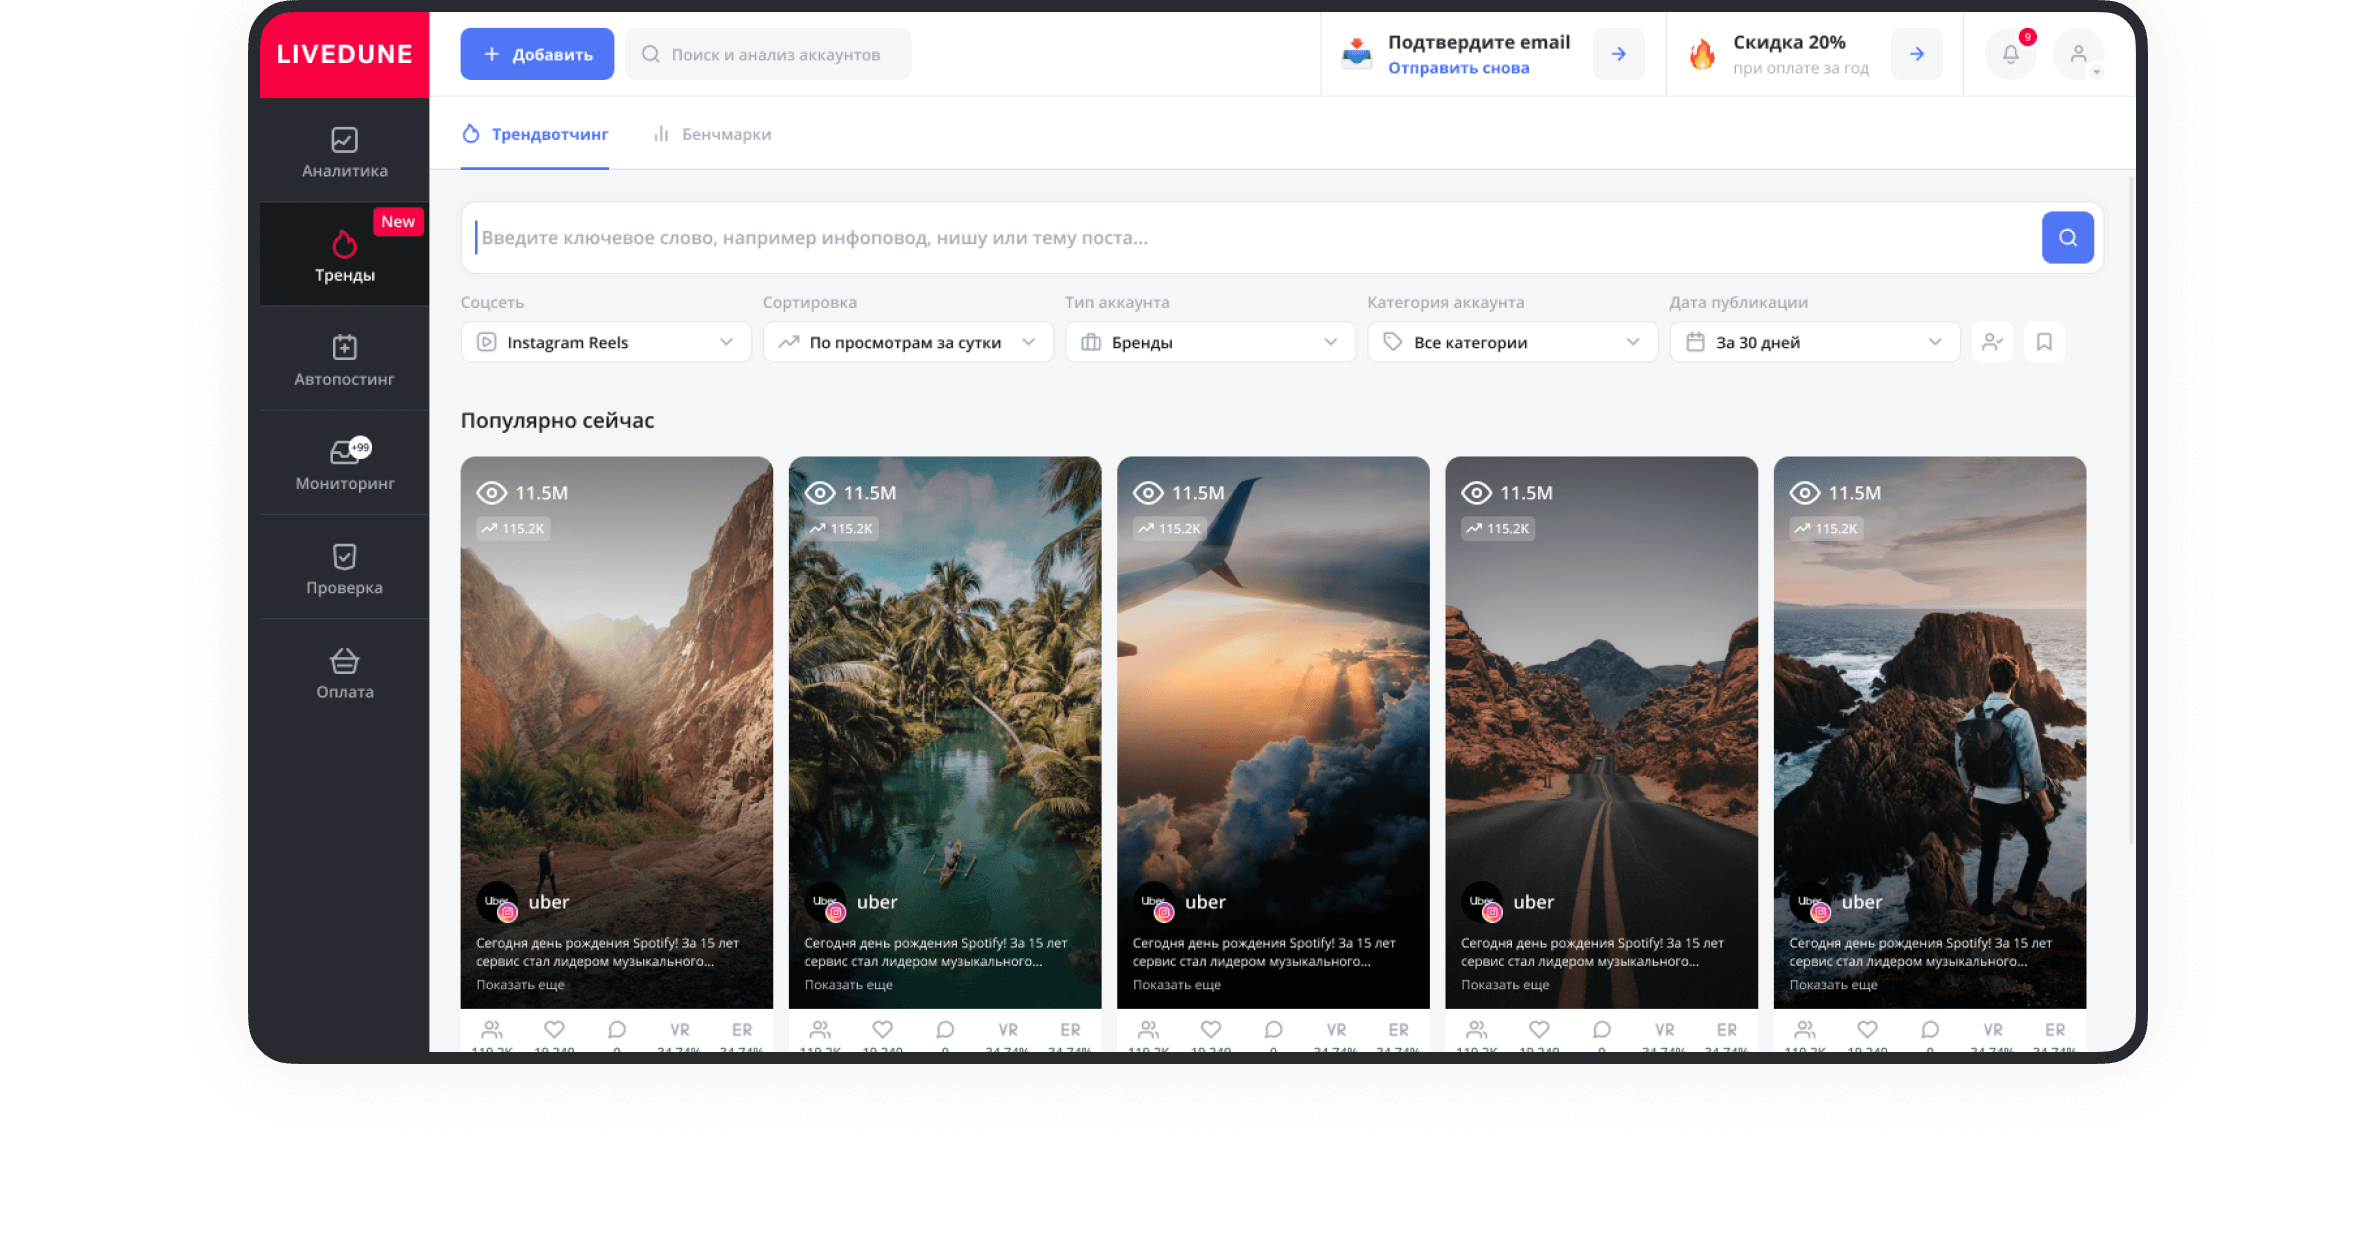Open the По просмотрам за сутки sorting dropdown
The image size is (2360, 1240).
(907, 342)
